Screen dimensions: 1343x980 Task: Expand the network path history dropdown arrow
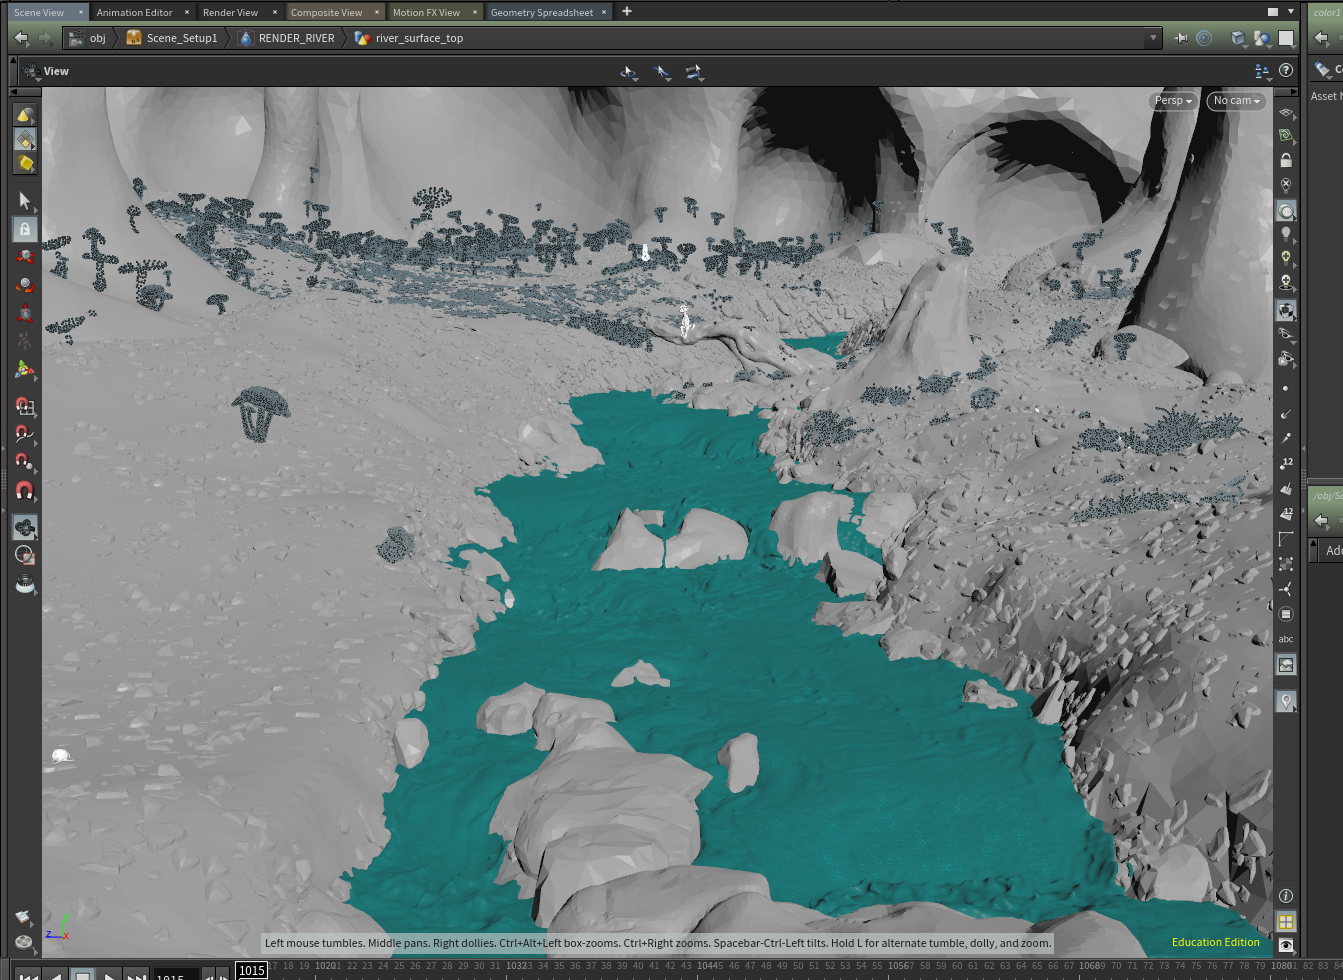pyautogui.click(x=1153, y=38)
